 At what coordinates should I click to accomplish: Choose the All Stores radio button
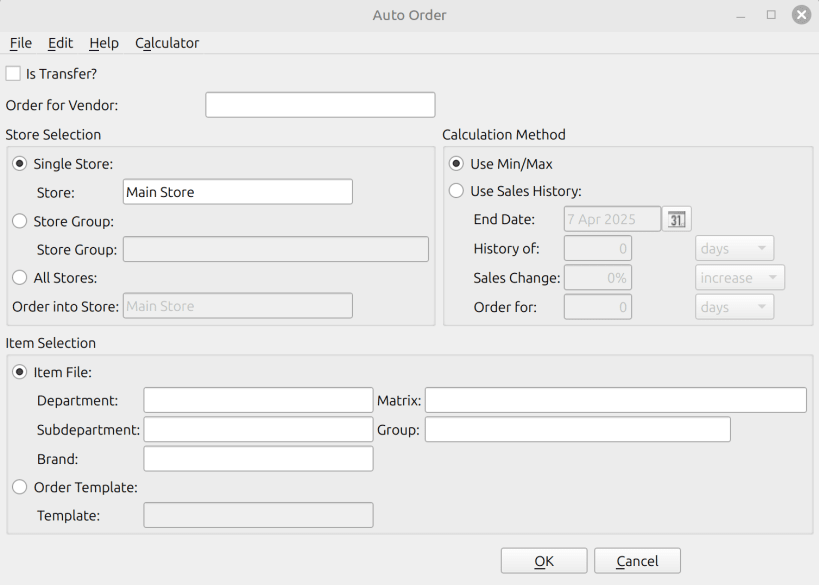[19, 278]
